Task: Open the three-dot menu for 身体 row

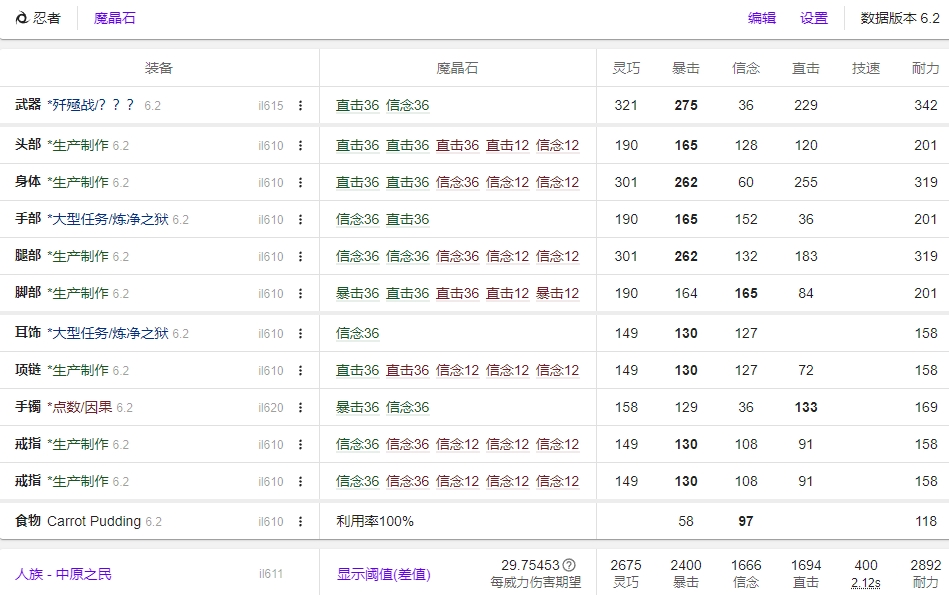Action: pyautogui.click(x=300, y=183)
